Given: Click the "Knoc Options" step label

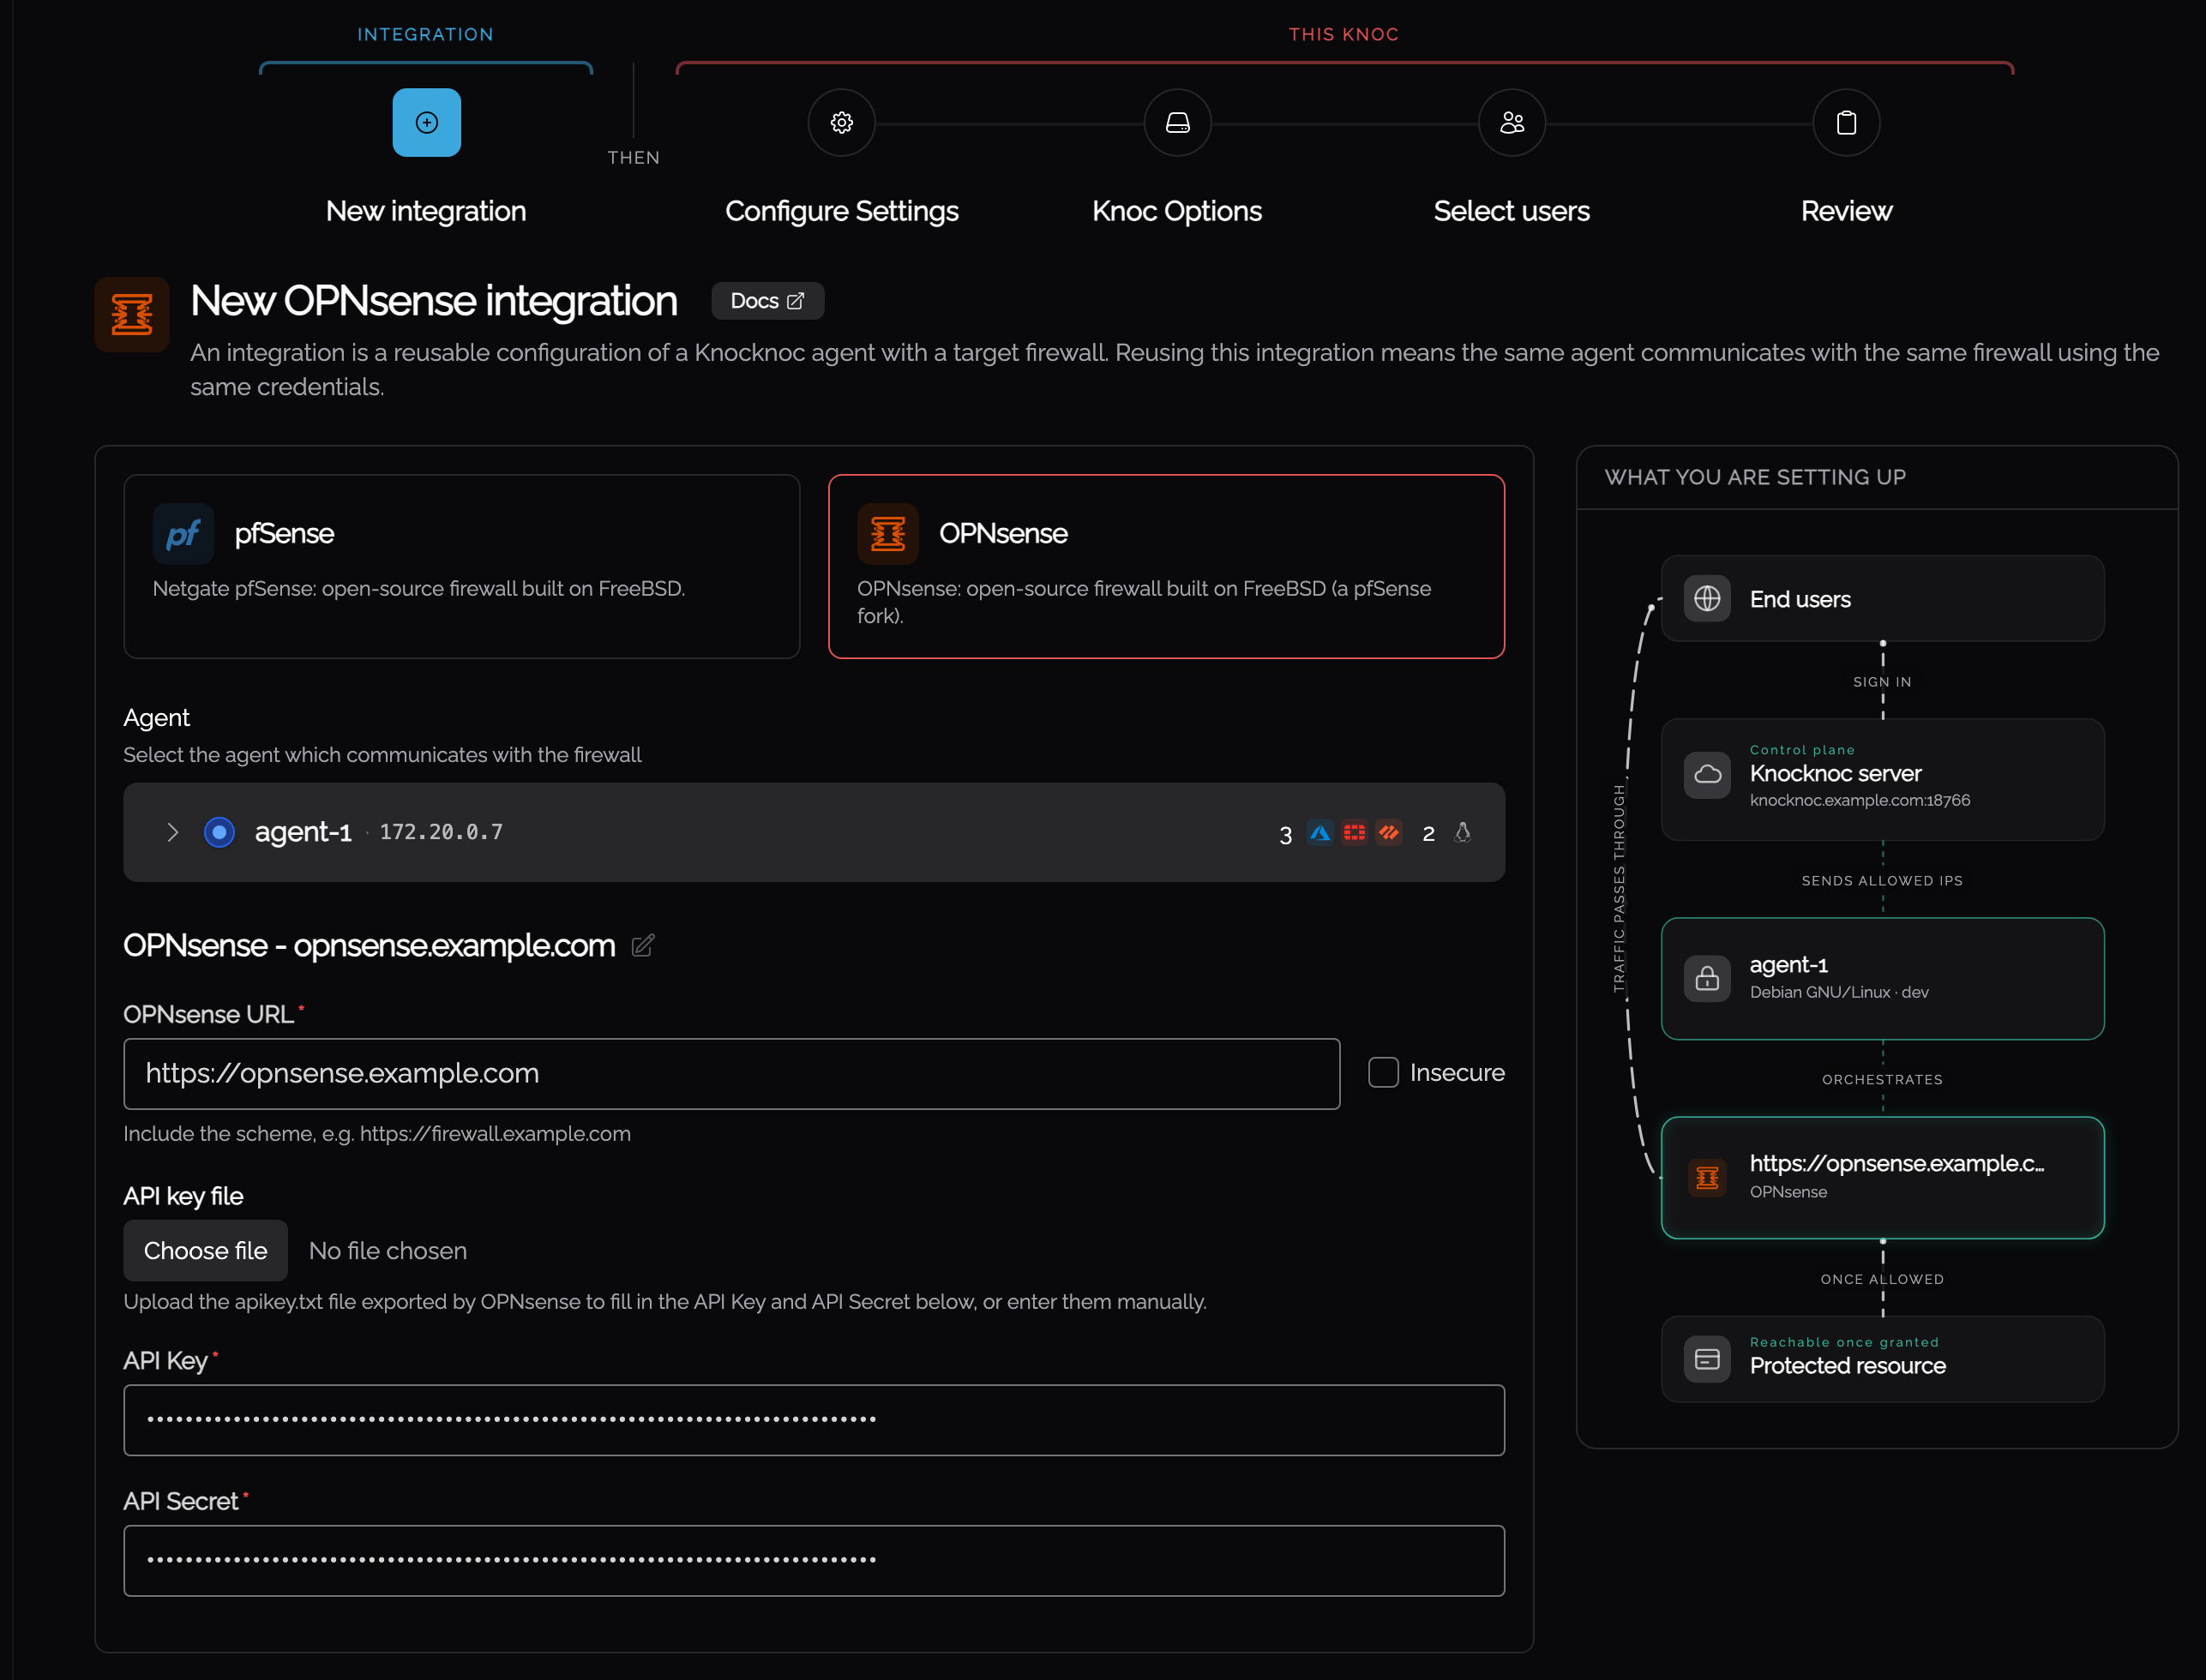Looking at the screenshot, I should click(1177, 211).
